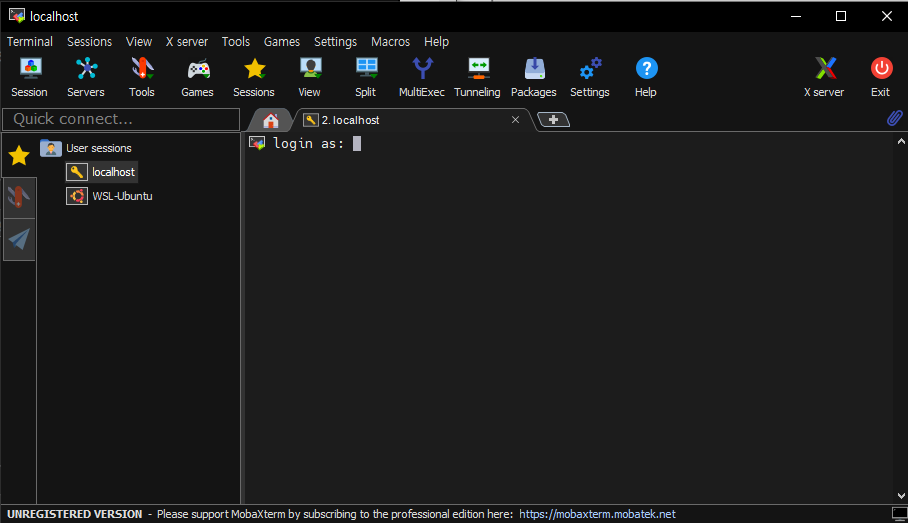Click the Quick connect input field
The image size is (908, 523).
(x=121, y=119)
